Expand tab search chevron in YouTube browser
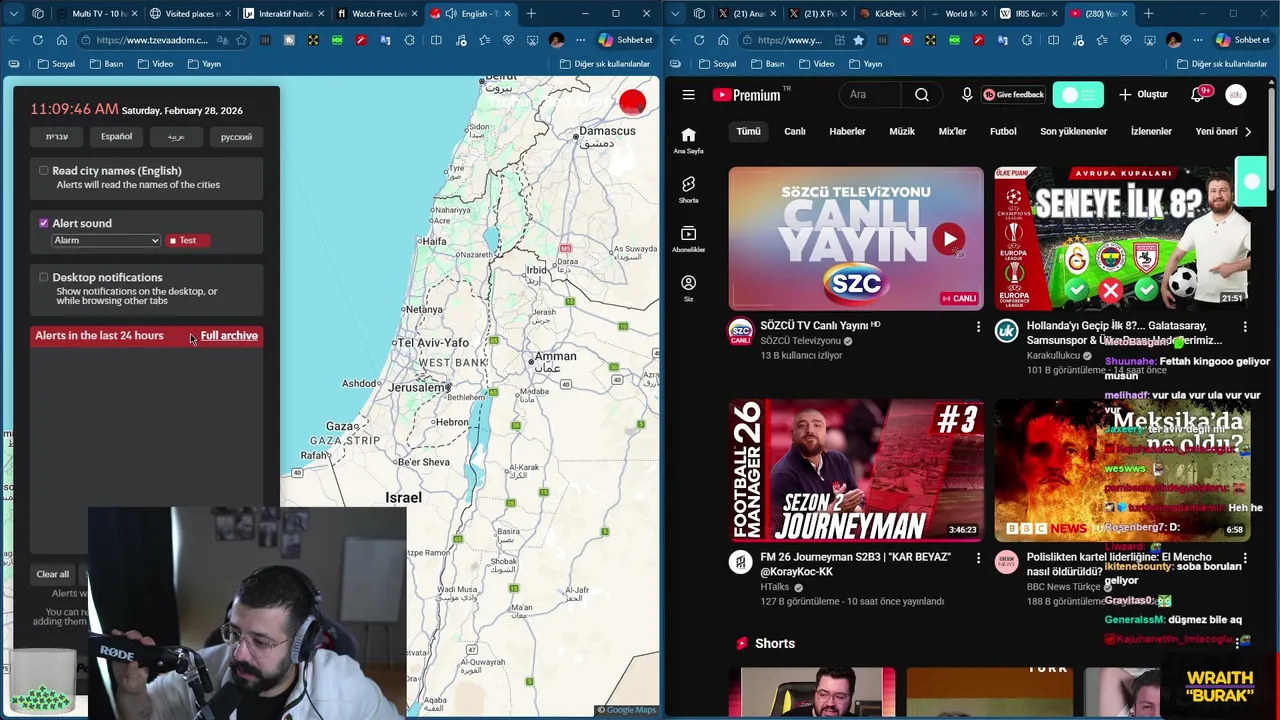 pos(675,14)
